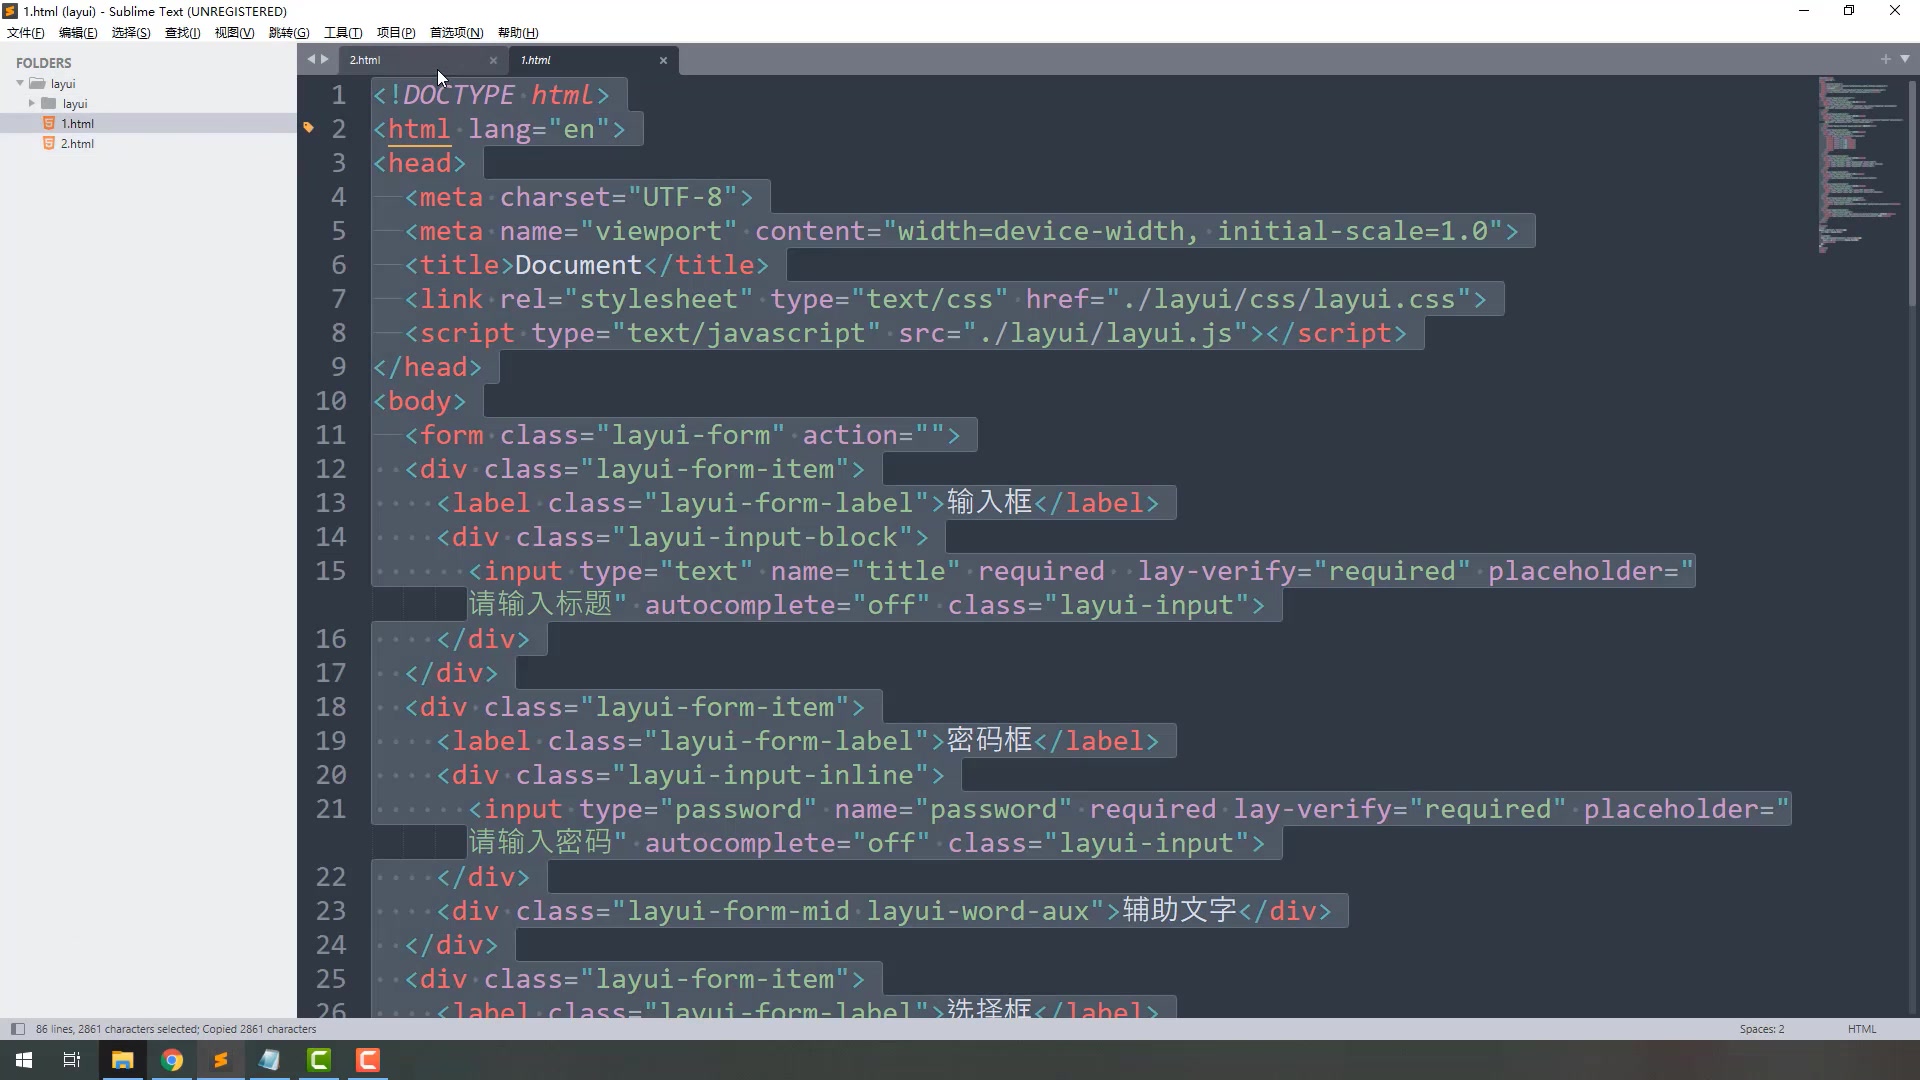Click the 辅助文字 text on line 23
The image size is (1920, 1080).
pyautogui.click(x=1180, y=910)
